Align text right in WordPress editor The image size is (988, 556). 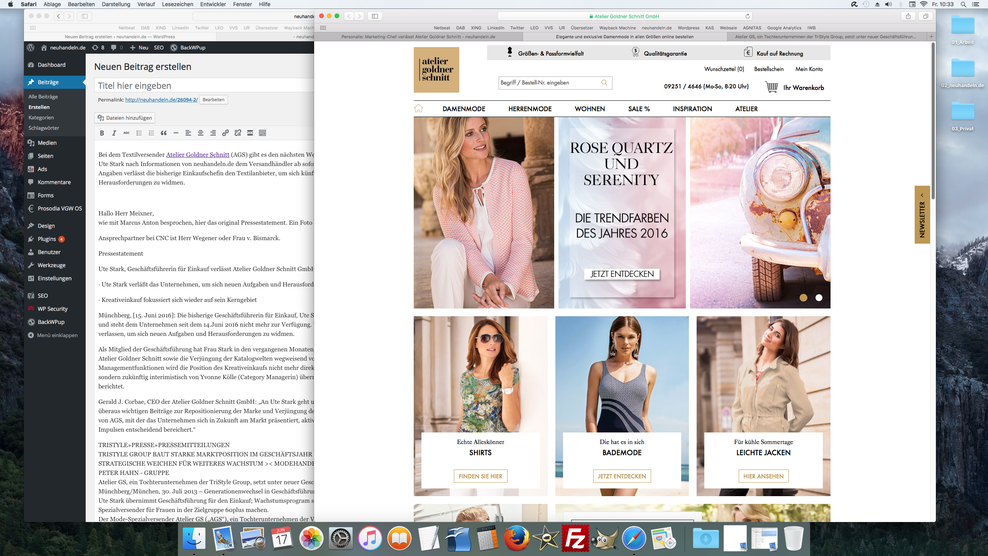(x=213, y=133)
